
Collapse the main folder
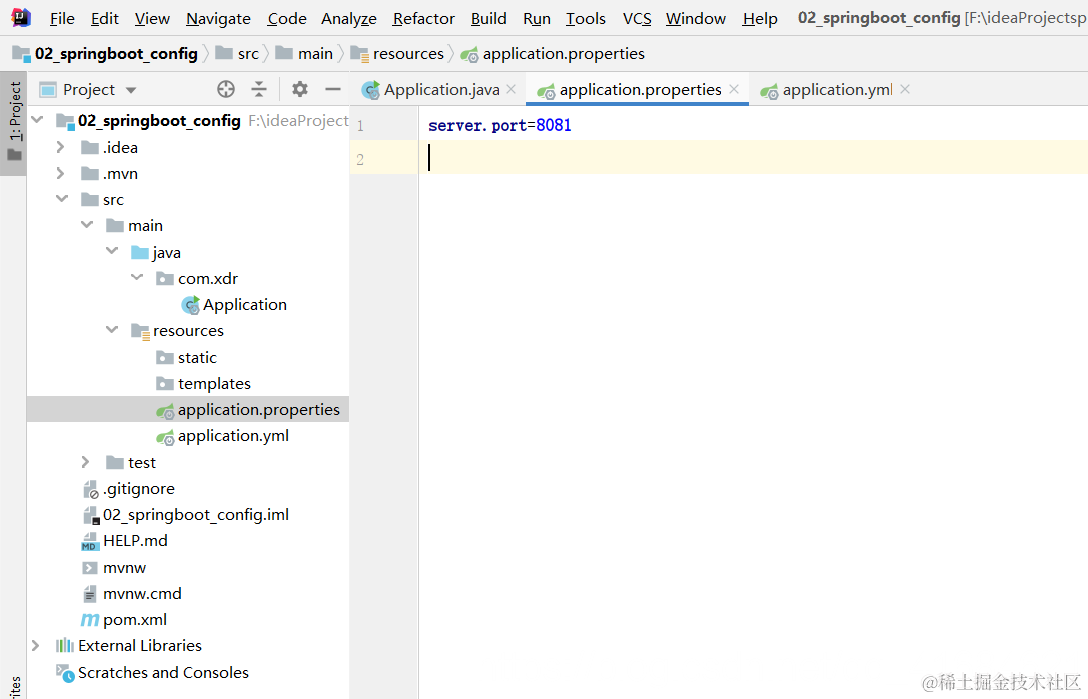point(87,224)
